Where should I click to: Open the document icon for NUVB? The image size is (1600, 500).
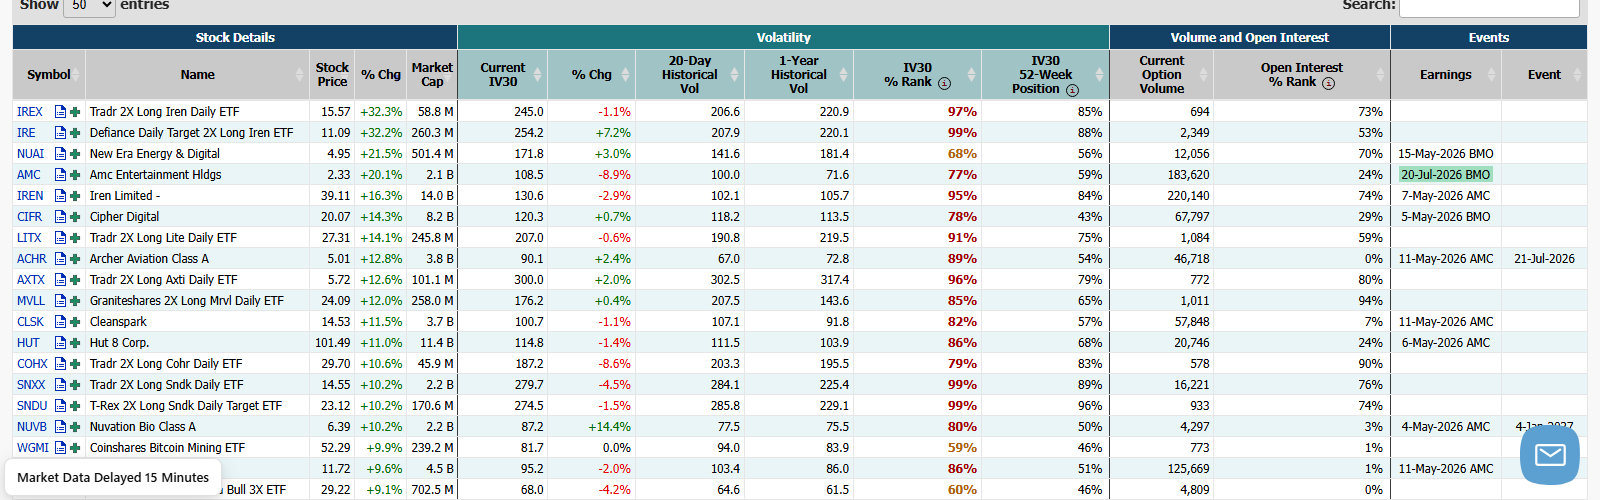pos(60,427)
